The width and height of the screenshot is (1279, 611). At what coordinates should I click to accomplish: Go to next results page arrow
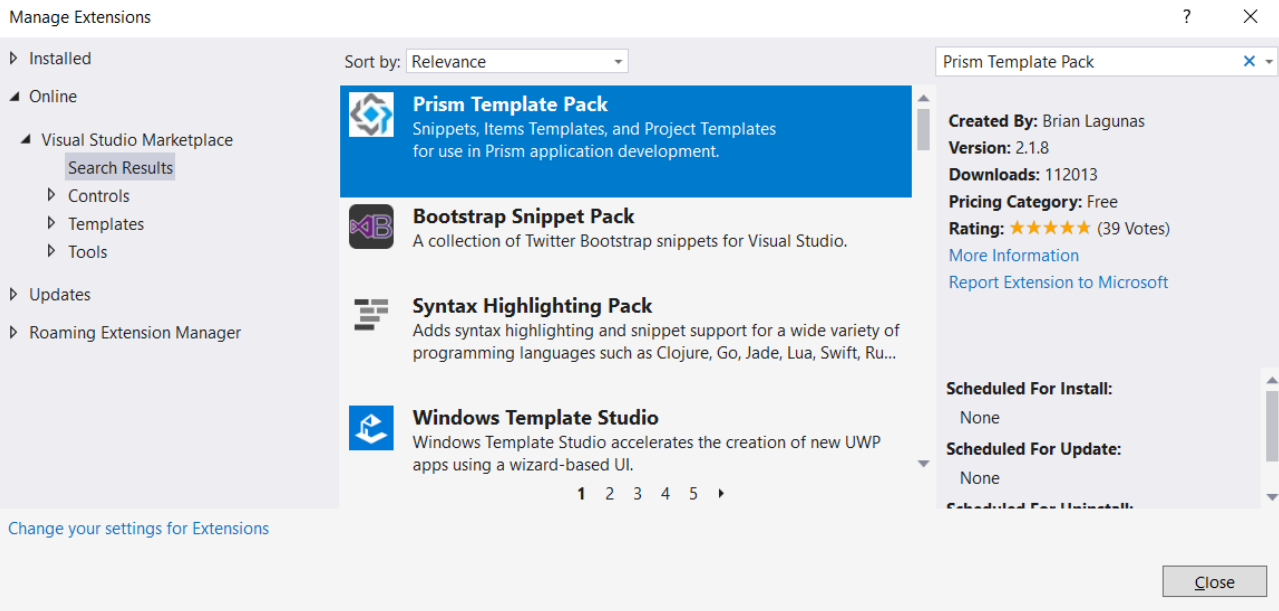(x=721, y=493)
